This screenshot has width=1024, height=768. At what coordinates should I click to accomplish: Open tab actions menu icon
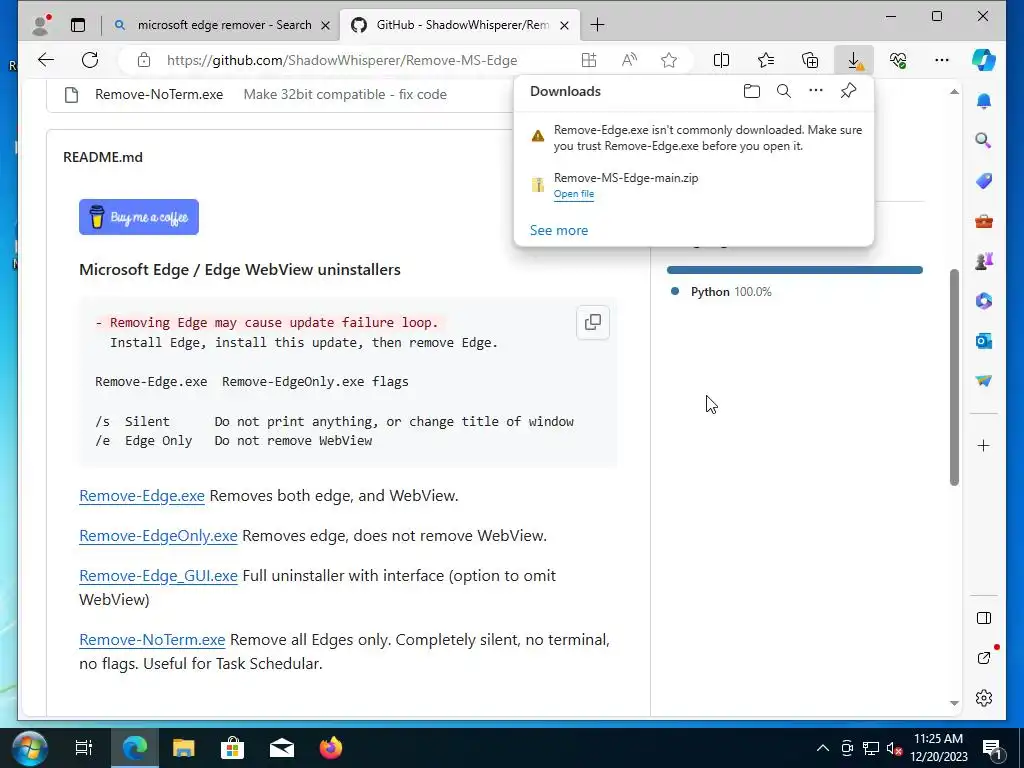tap(78, 25)
